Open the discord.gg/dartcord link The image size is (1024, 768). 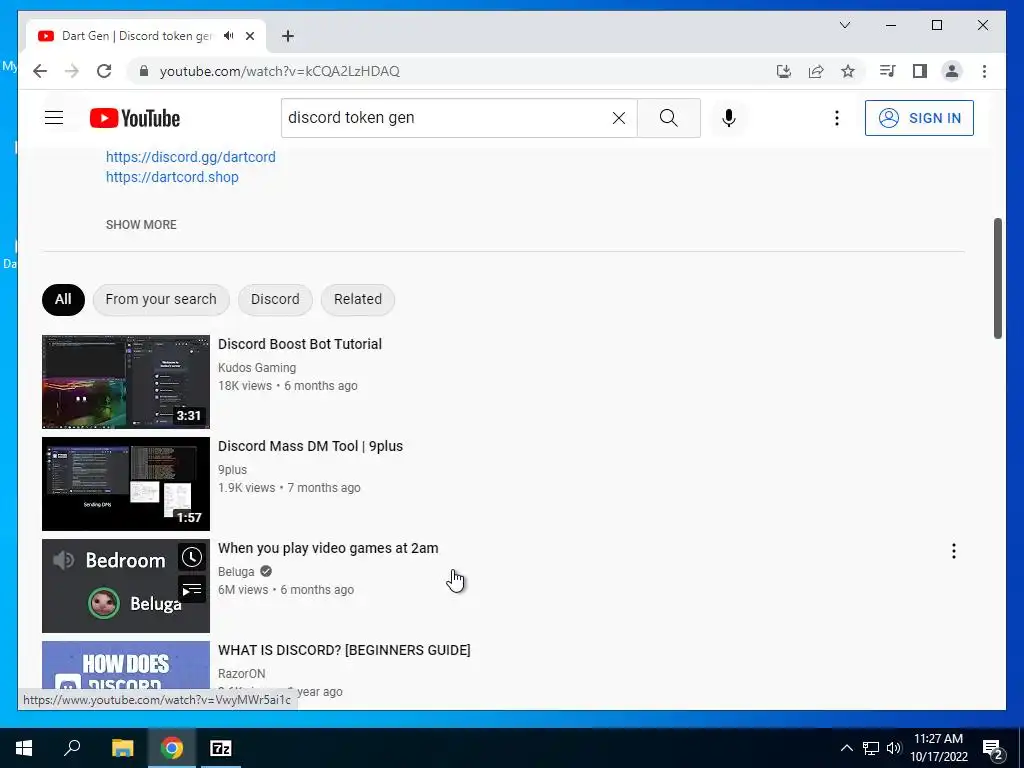pyautogui.click(x=191, y=157)
